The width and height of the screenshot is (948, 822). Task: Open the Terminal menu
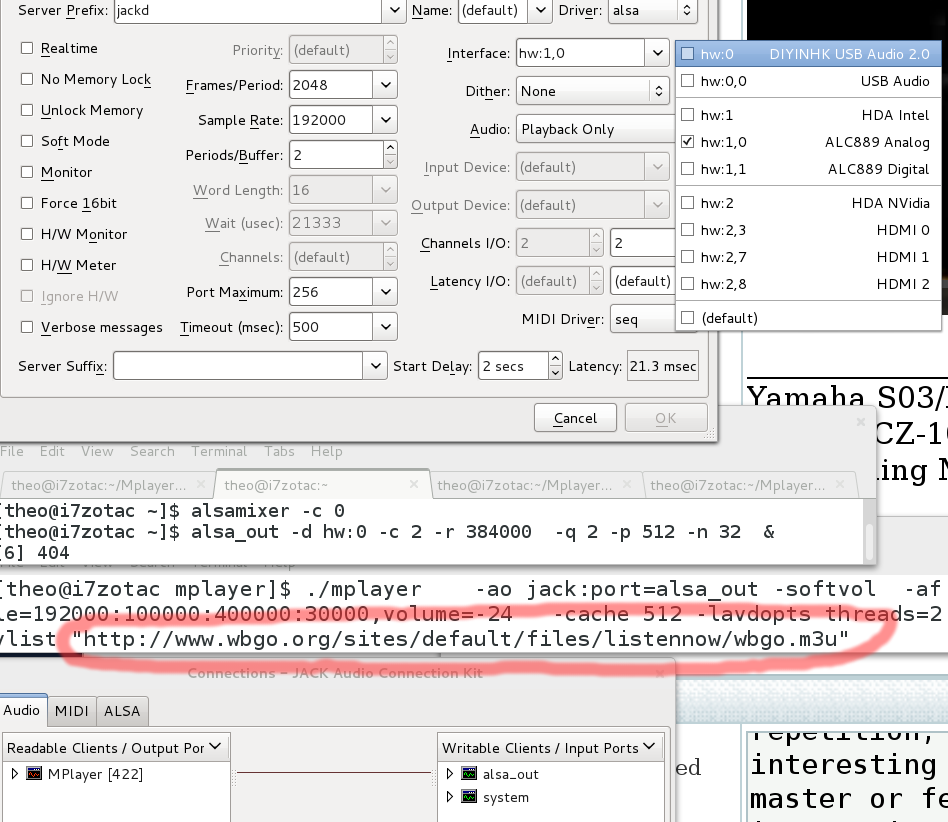click(219, 451)
